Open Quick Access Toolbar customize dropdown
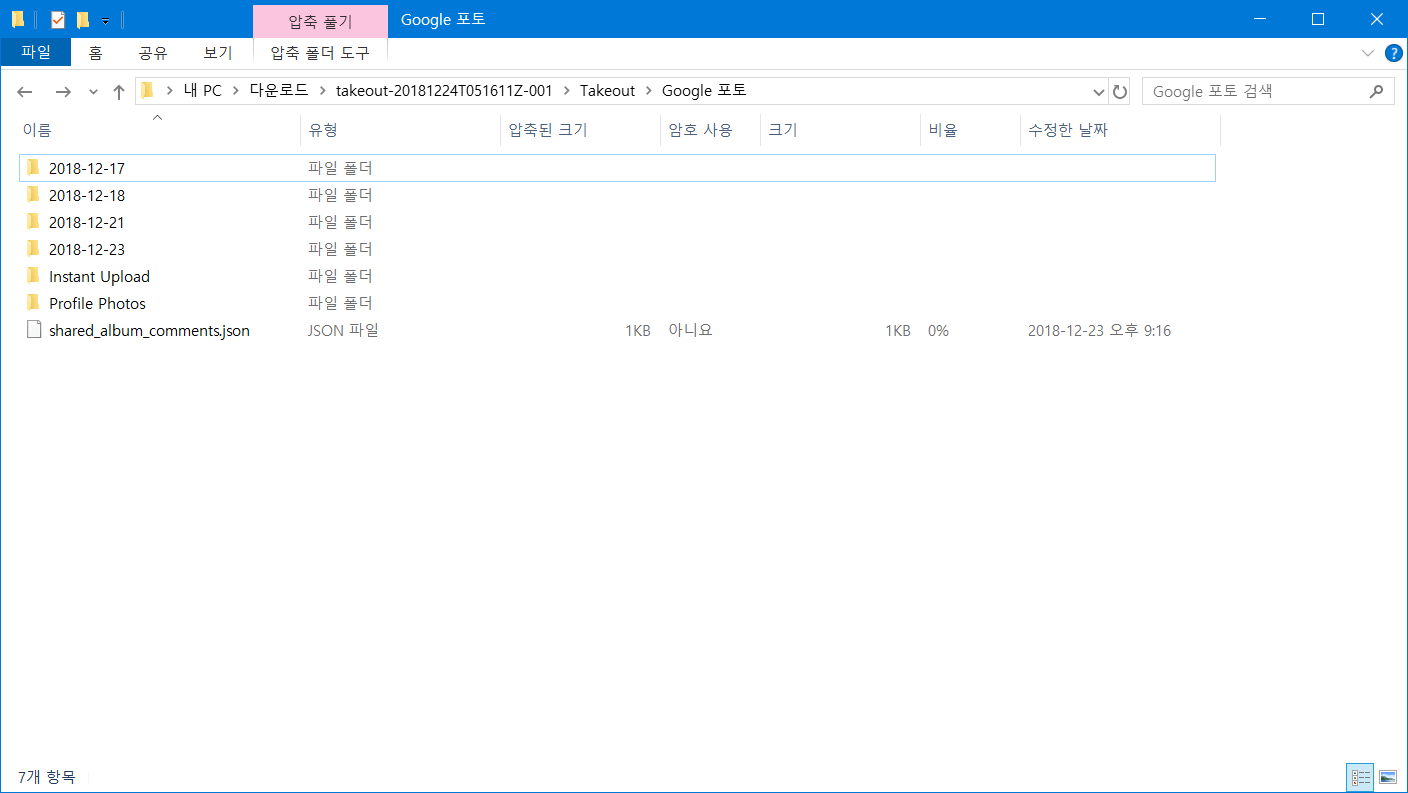This screenshot has height=793, width=1408. (105, 20)
